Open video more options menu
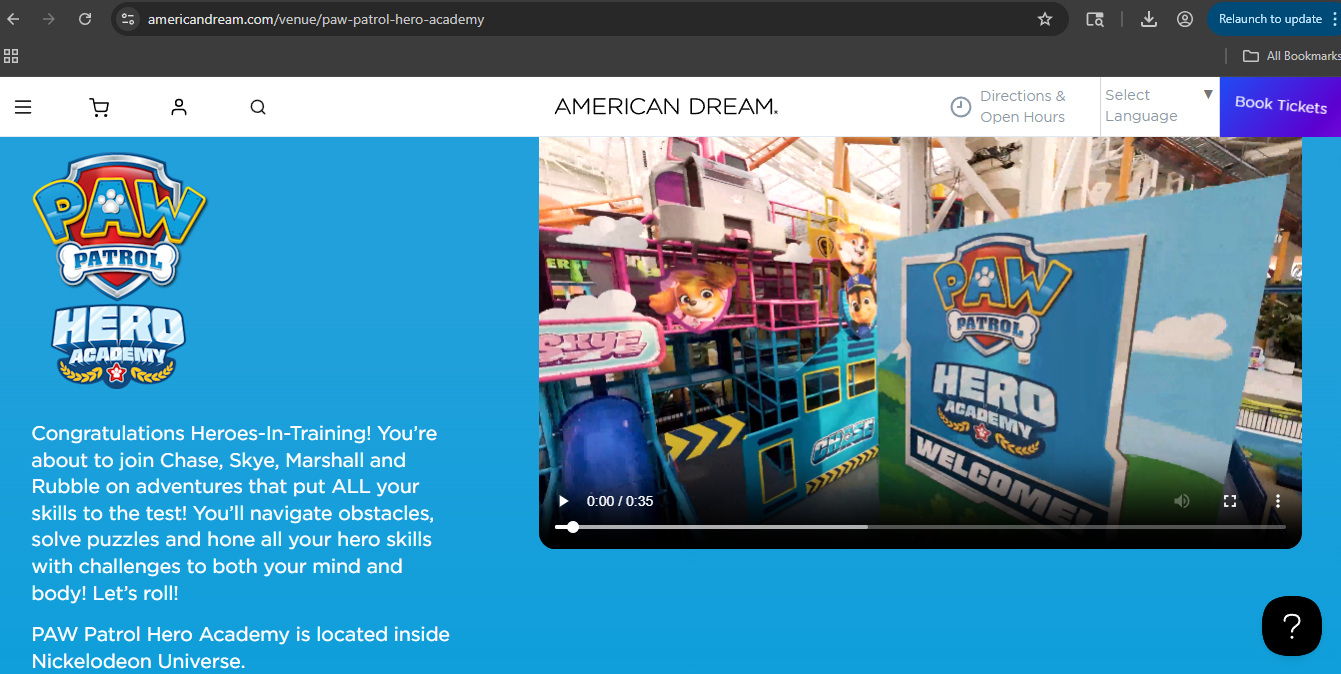Image resolution: width=1341 pixels, height=674 pixels. click(1277, 501)
